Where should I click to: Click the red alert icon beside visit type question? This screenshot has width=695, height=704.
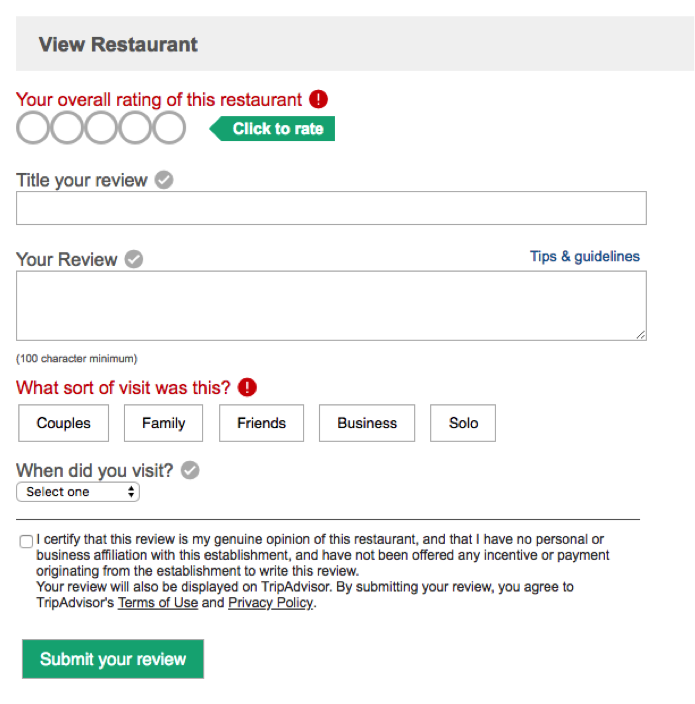tap(247, 387)
